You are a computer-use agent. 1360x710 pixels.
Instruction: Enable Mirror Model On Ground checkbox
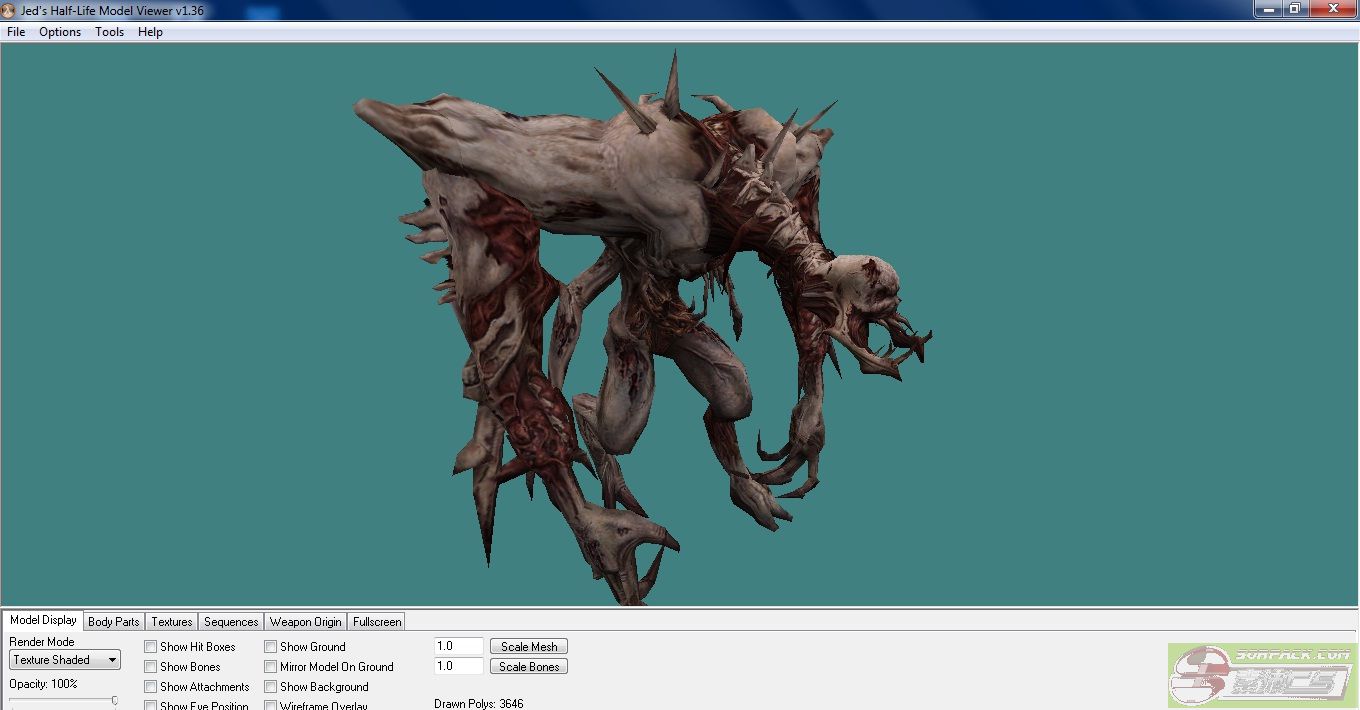pyautogui.click(x=271, y=667)
